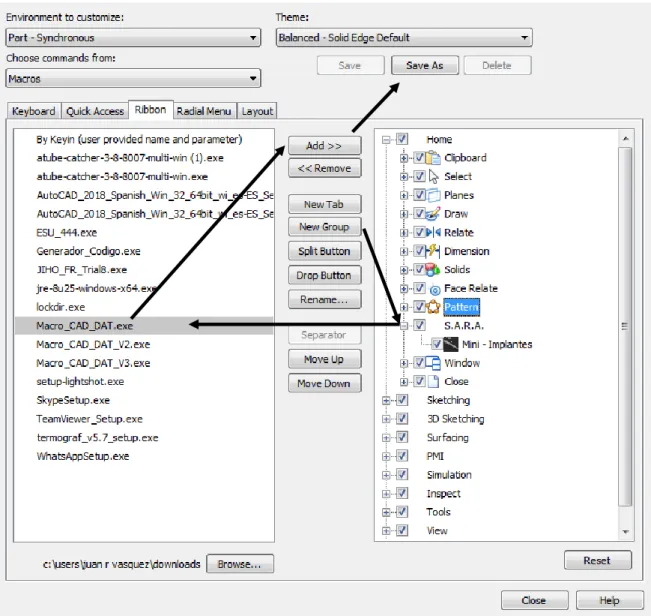
Task: Click the Solids group icon
Action: point(433,269)
